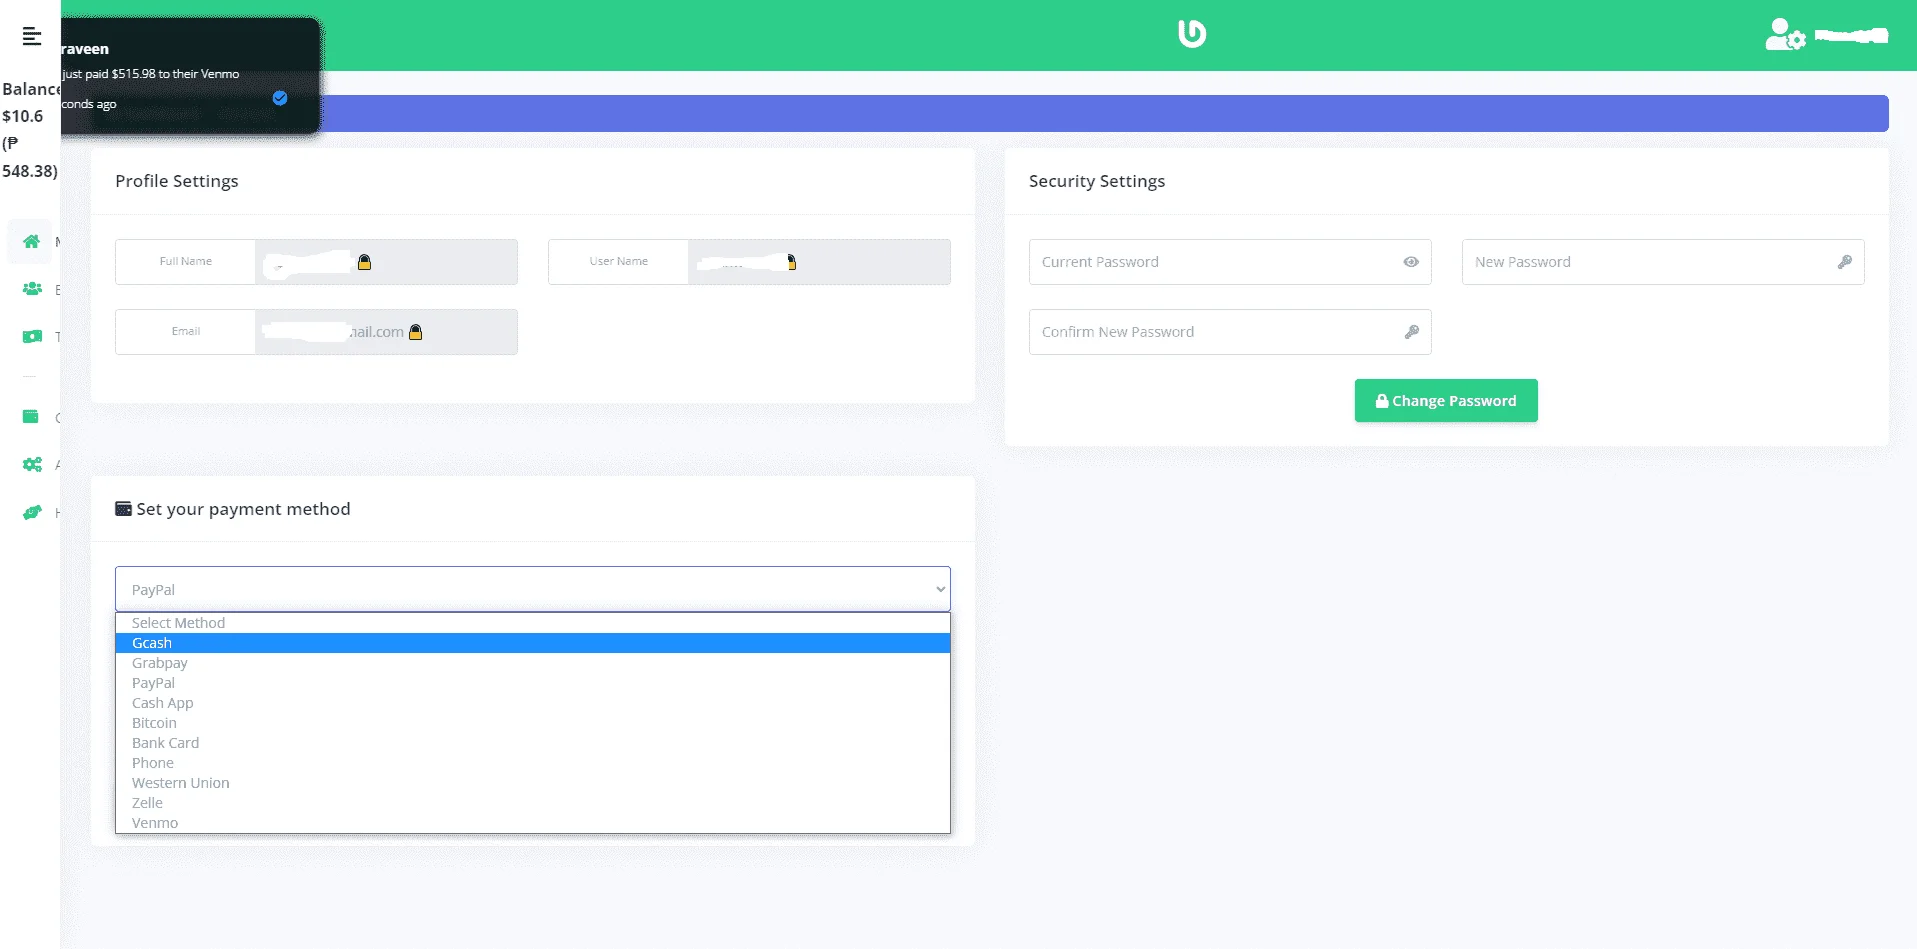Click the lock icon in User Name field
1917x949 pixels.
(x=792, y=262)
